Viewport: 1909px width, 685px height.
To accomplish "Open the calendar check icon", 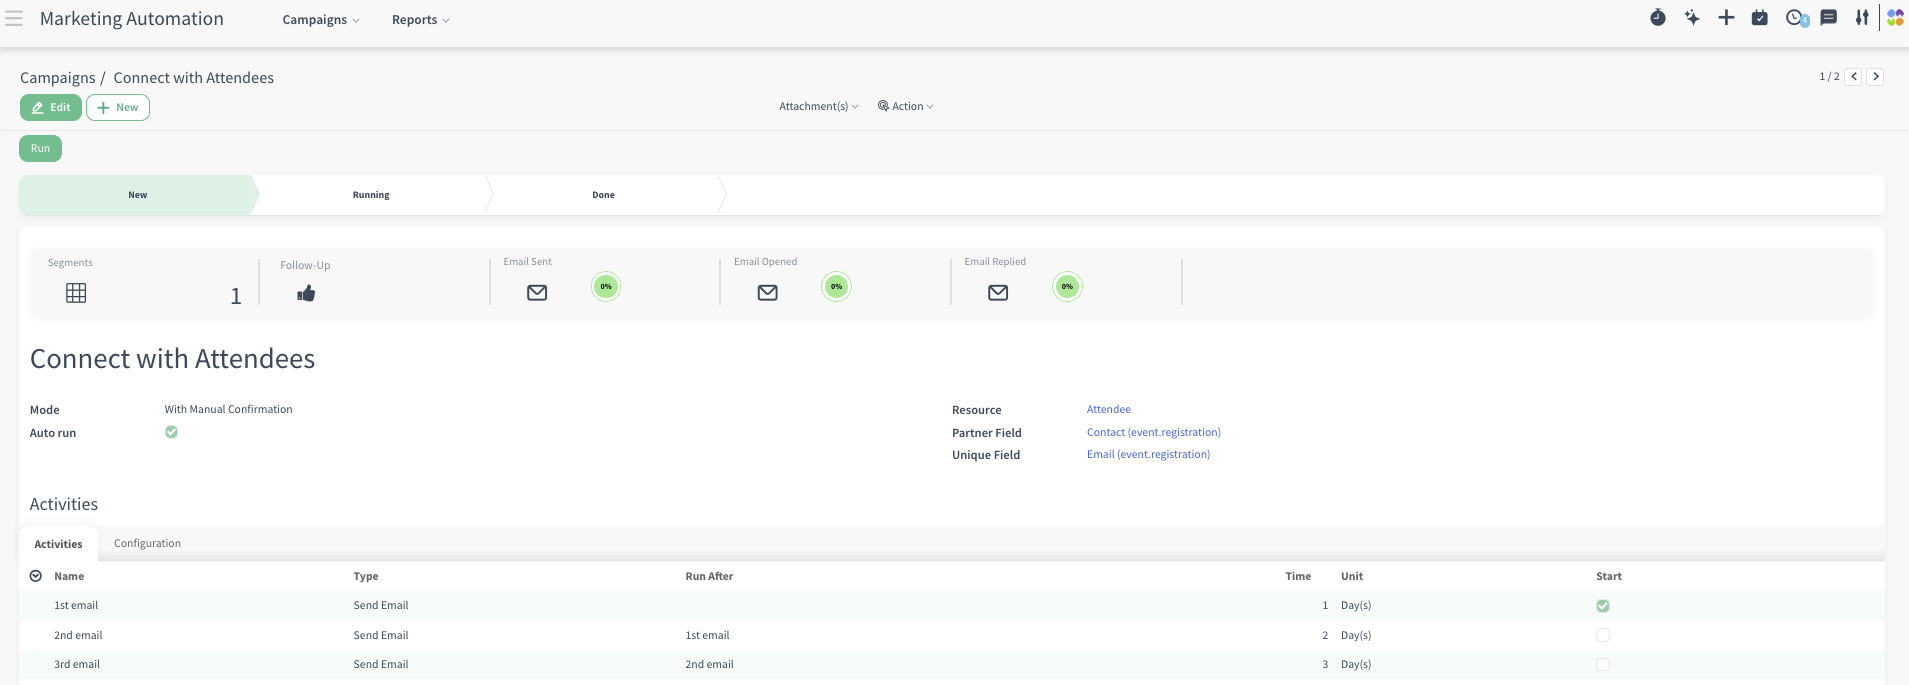I will click(1760, 18).
